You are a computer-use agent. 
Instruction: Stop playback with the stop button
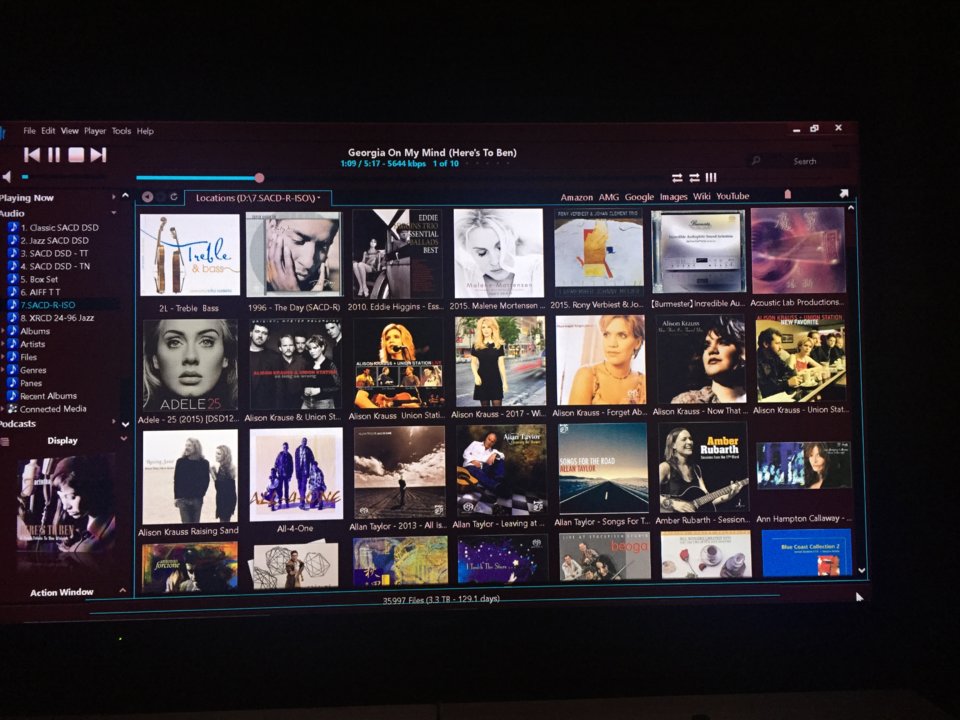point(76,155)
